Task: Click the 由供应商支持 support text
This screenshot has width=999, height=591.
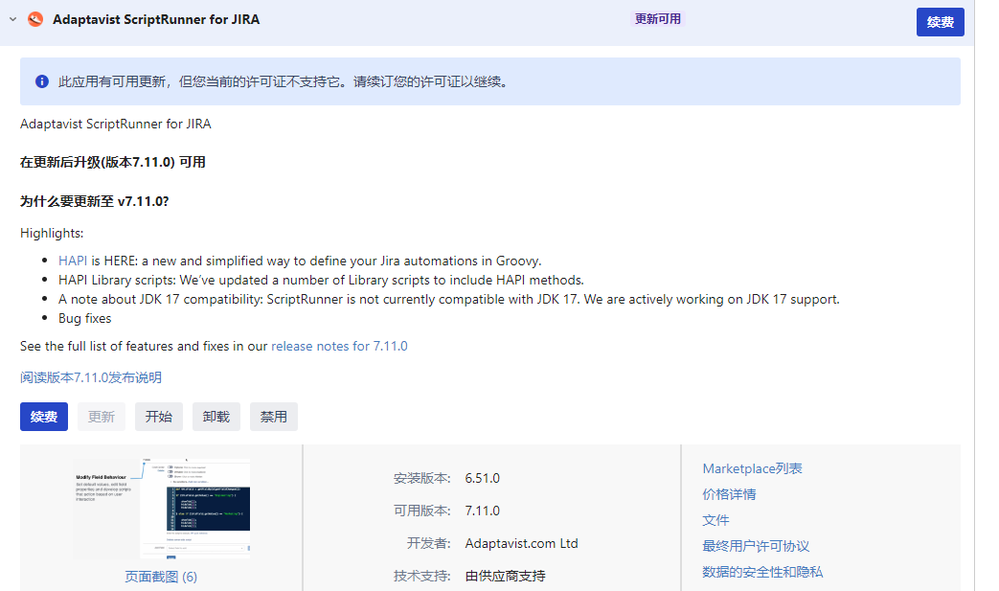Action: click(x=505, y=576)
